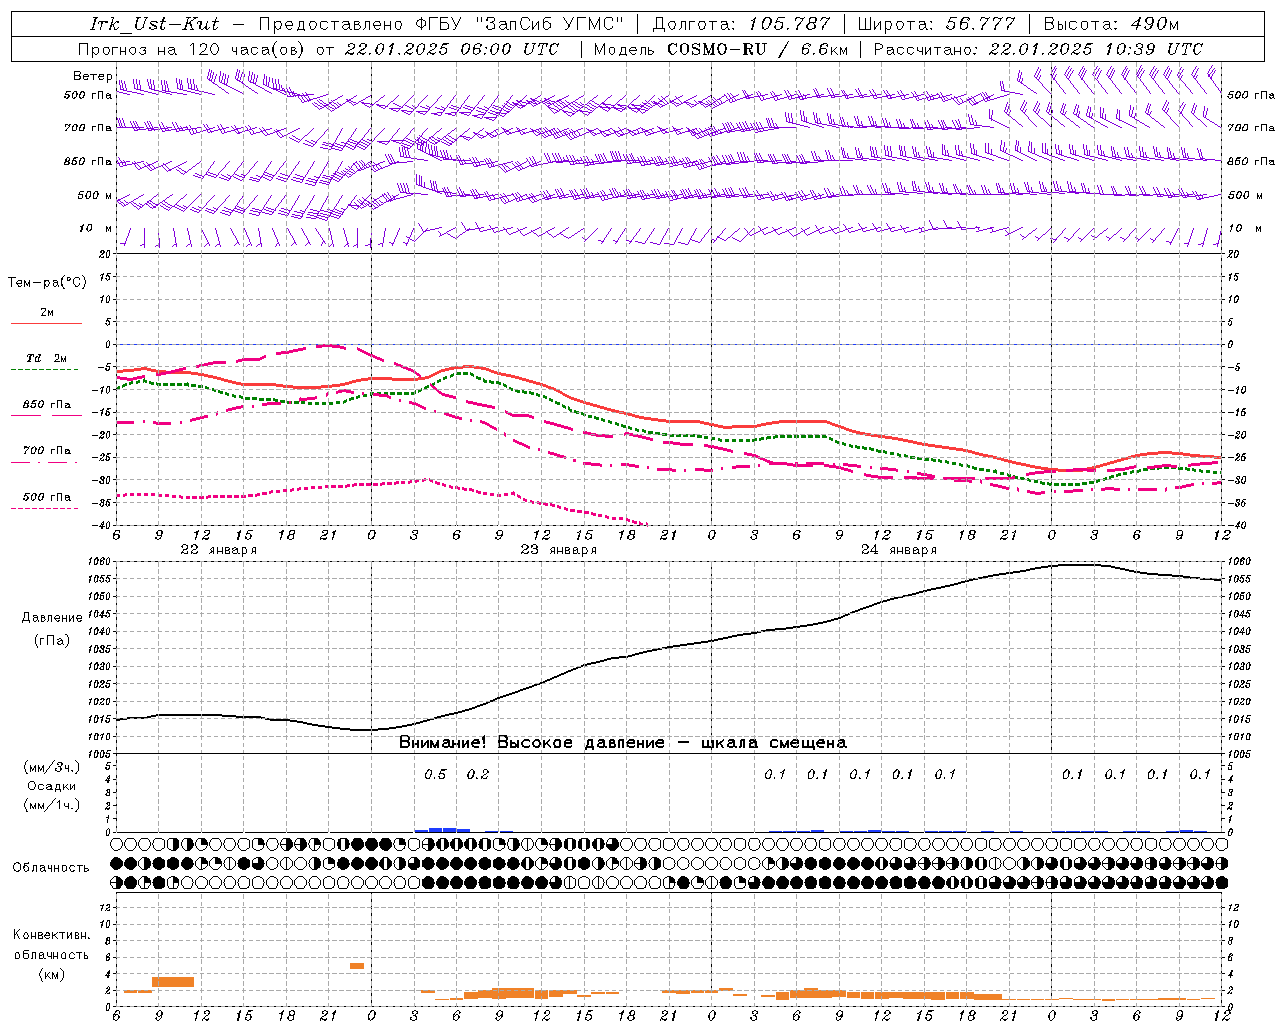Select the (мм/1ч.) precipitation unit label

tap(52, 805)
